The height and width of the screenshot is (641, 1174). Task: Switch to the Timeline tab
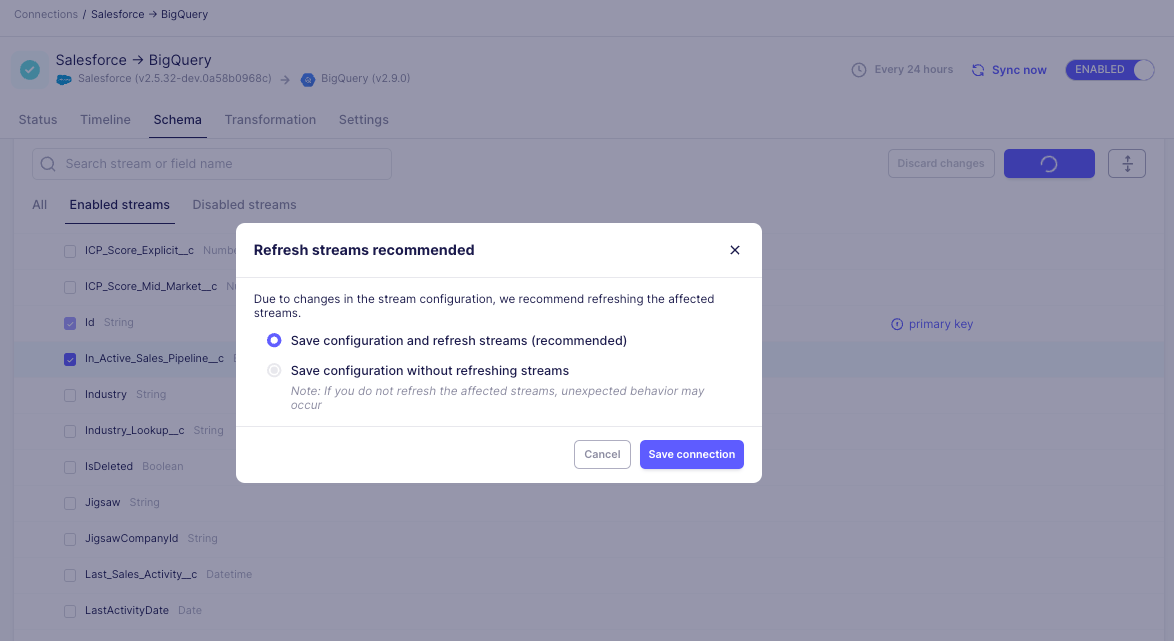[x=105, y=119]
